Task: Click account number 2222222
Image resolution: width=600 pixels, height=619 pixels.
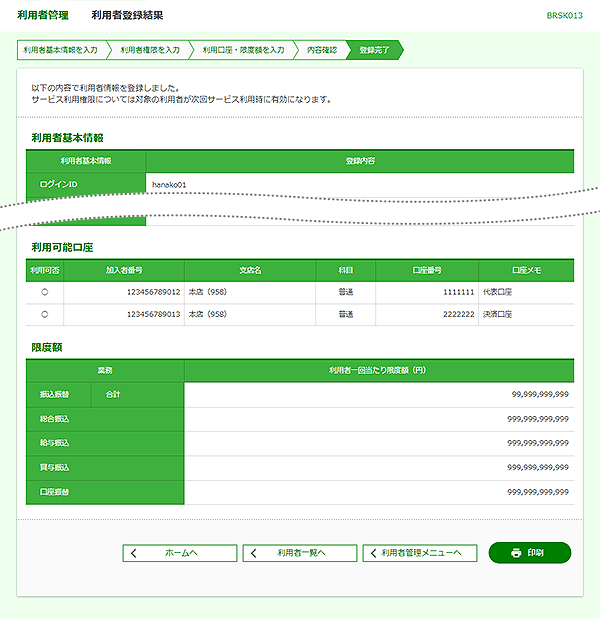Action: coord(458,314)
